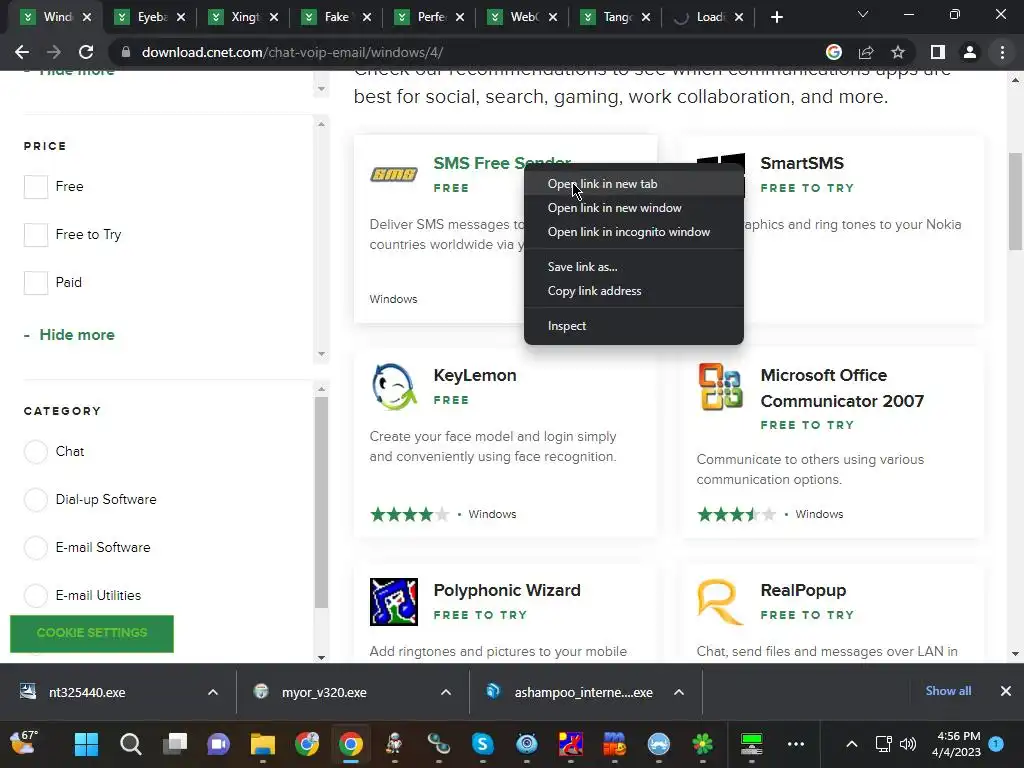Select the Chat category
1024x768 pixels.
pyautogui.click(x=36, y=451)
